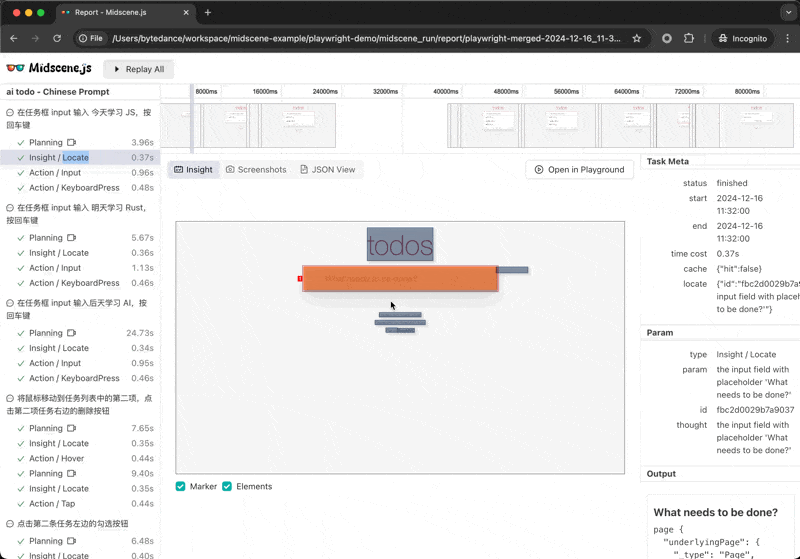Click the 48000ms timeline marker

point(506,91)
